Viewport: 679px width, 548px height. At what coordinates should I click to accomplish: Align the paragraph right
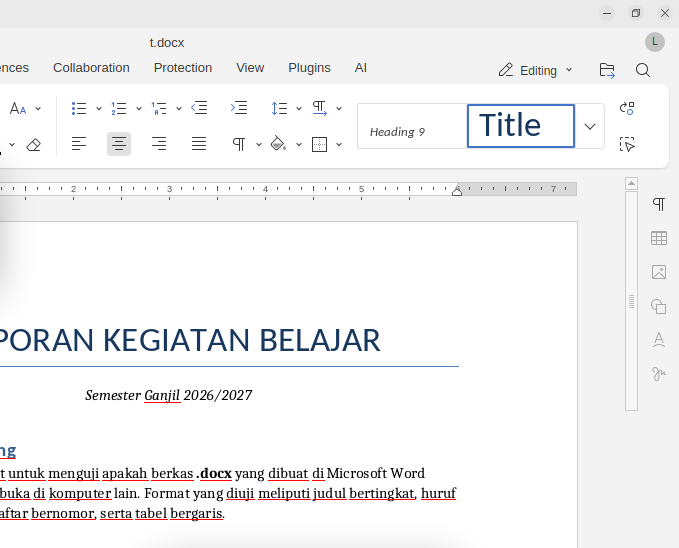click(x=159, y=144)
